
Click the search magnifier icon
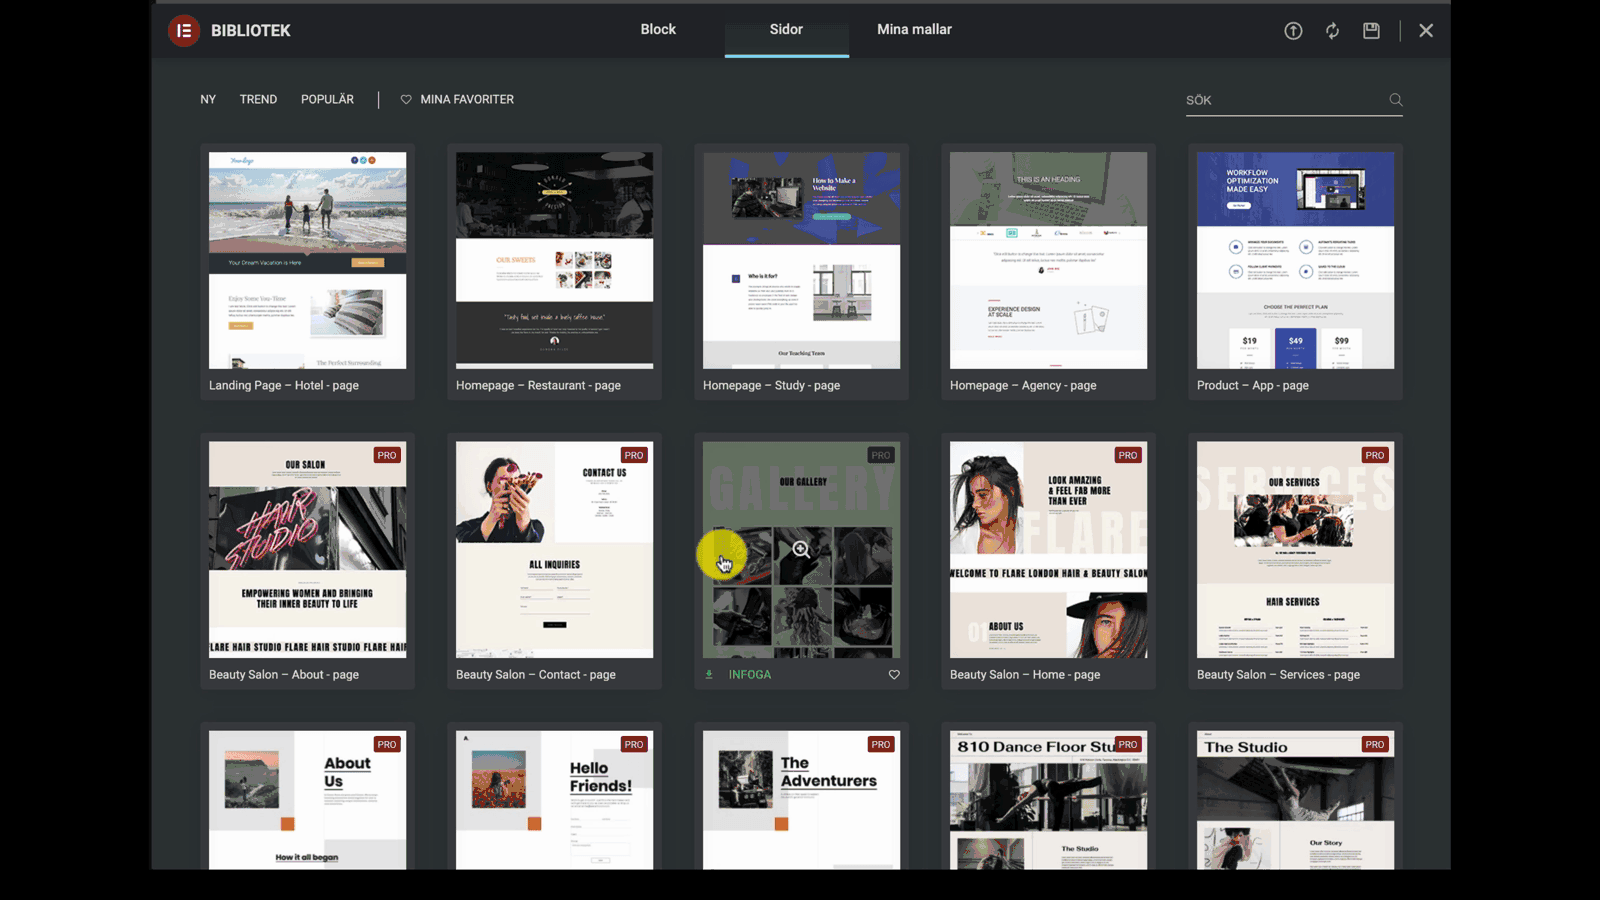point(1396,100)
